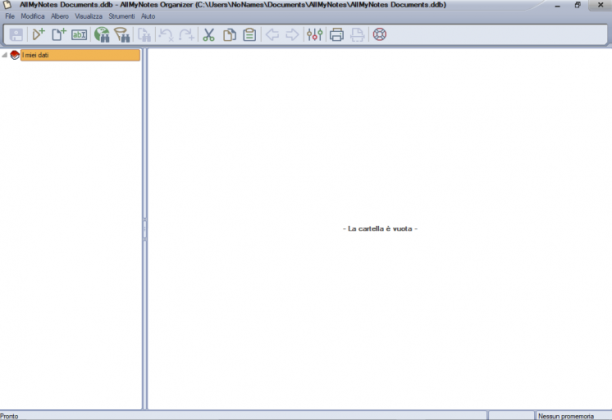Close the AllMyNotes Organizer window
The width and height of the screenshot is (612, 420).
600,5
